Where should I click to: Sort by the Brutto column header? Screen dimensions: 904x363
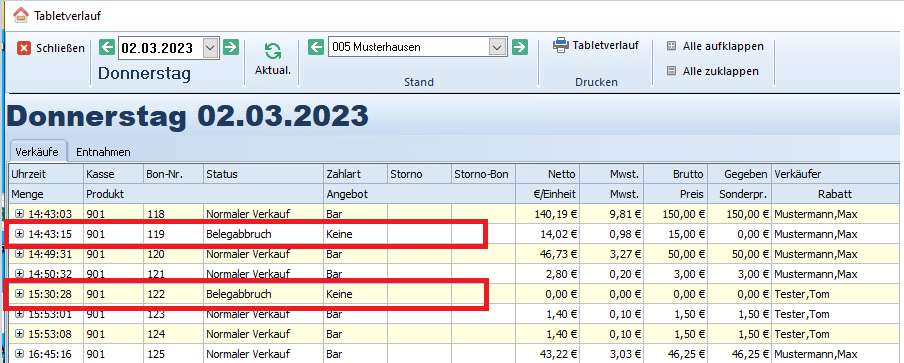(x=675, y=174)
